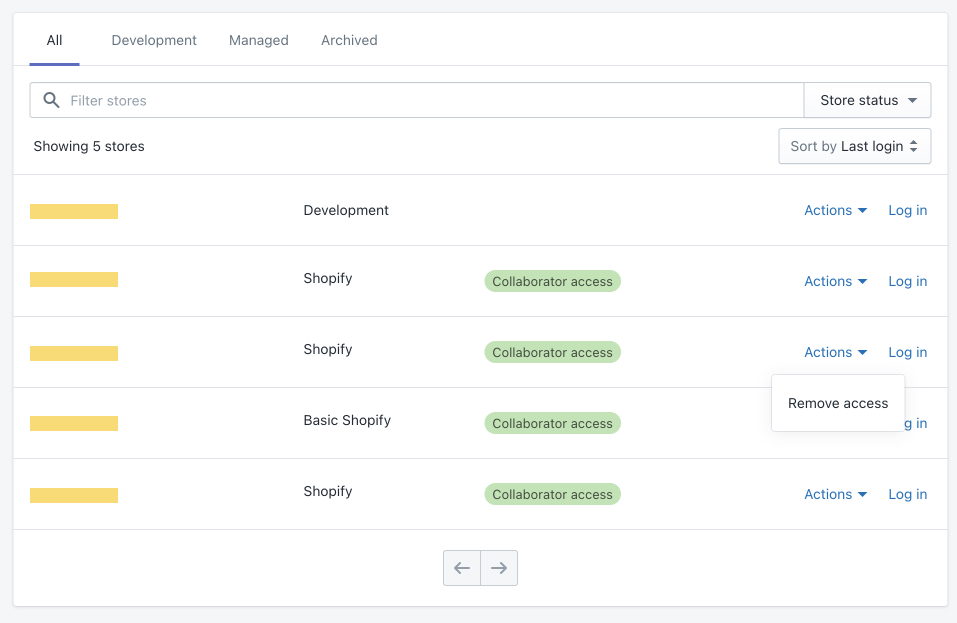Expand Actions for the last Shopify store

(x=835, y=494)
